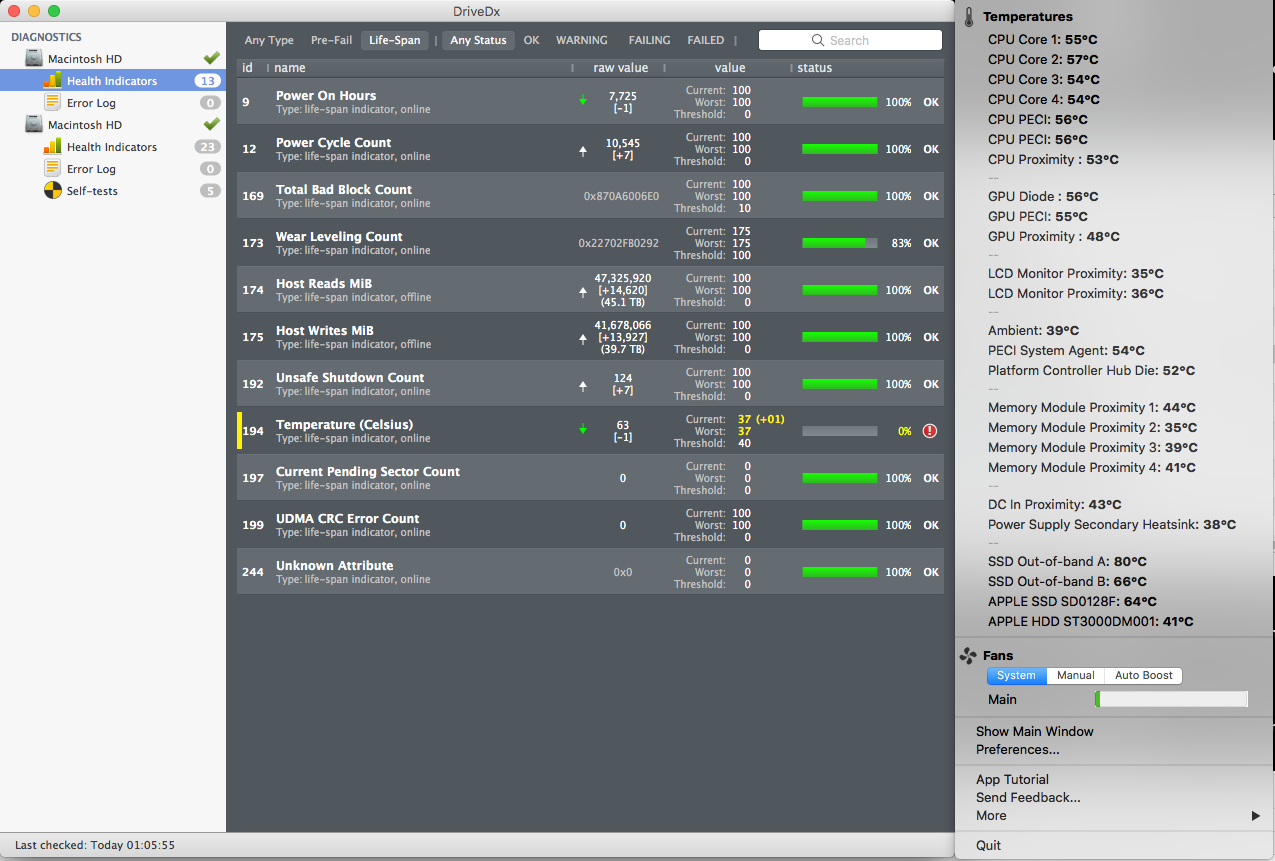
Task: Select the Wear Leveling Count row
Action: pos(590,243)
